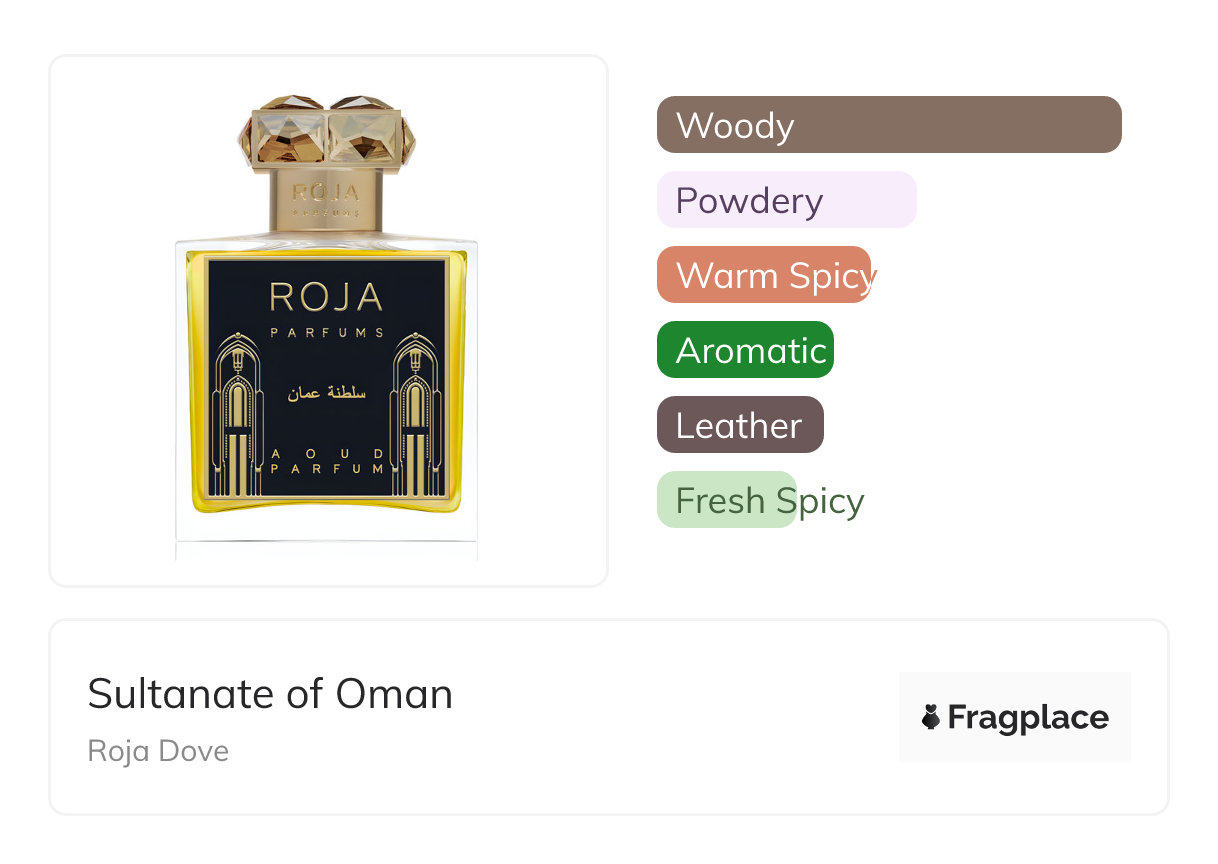Click the Fresh Spicy accord bar
This screenshot has height=864, width=1218.
point(727,500)
